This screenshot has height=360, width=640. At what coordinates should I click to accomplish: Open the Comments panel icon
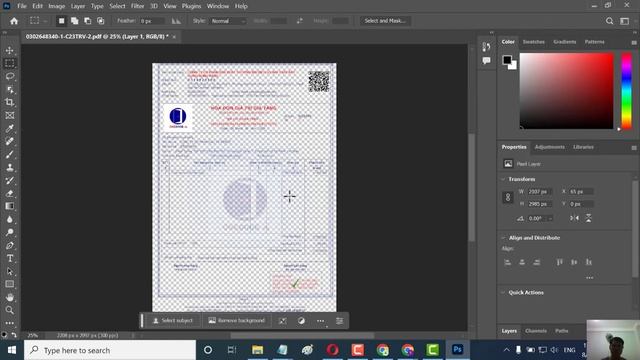coord(486,60)
